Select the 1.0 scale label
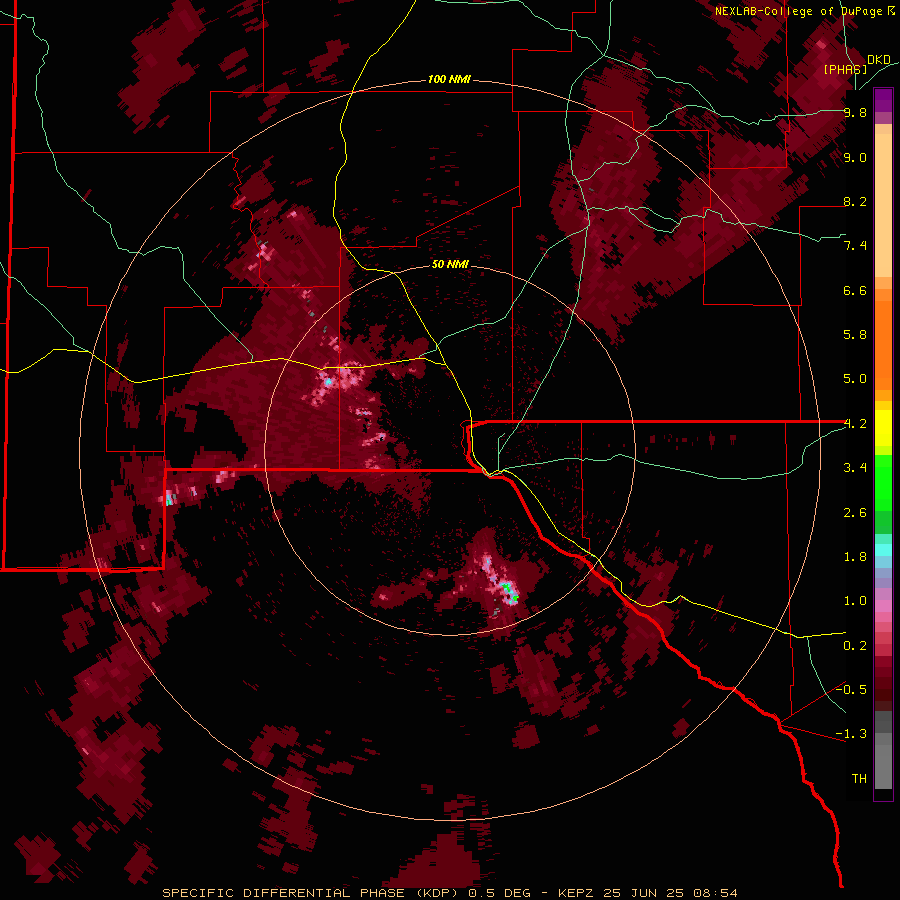Image resolution: width=900 pixels, height=900 pixels. [855, 601]
